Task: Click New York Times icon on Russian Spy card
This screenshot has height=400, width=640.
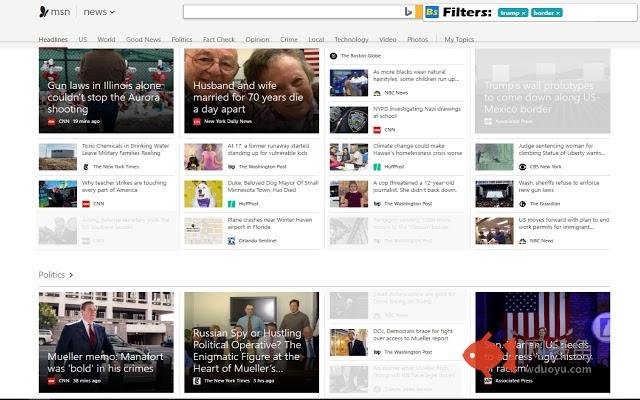Action: coord(197,380)
